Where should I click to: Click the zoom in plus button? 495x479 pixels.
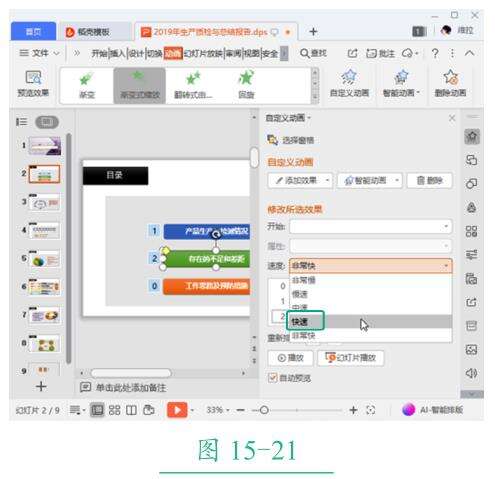(x=353, y=410)
